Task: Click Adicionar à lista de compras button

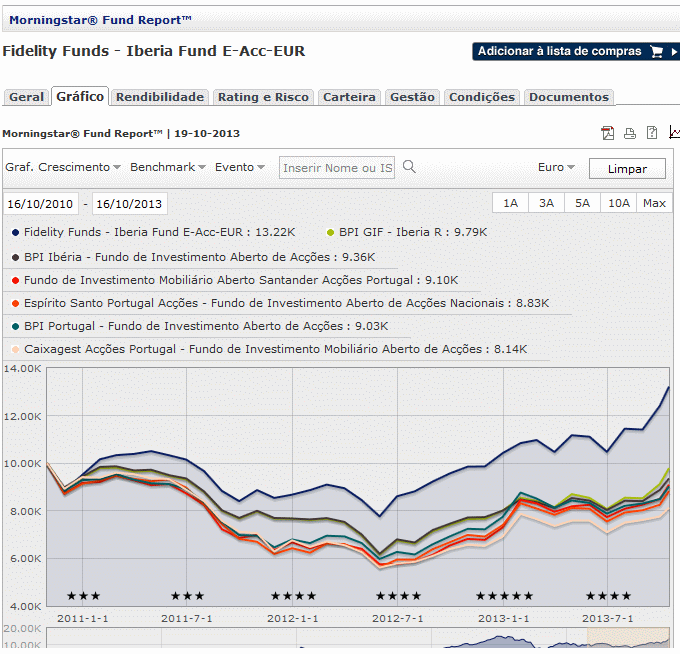Action: pos(576,52)
